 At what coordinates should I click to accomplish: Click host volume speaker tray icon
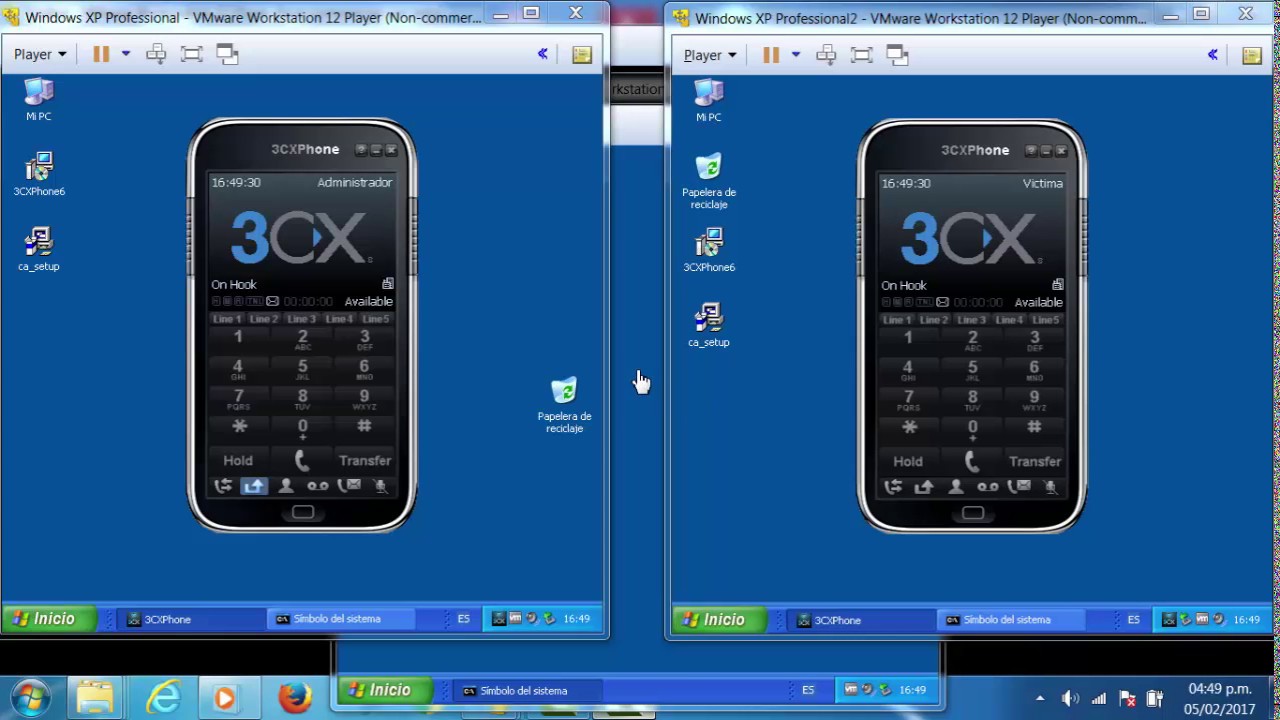1069,699
